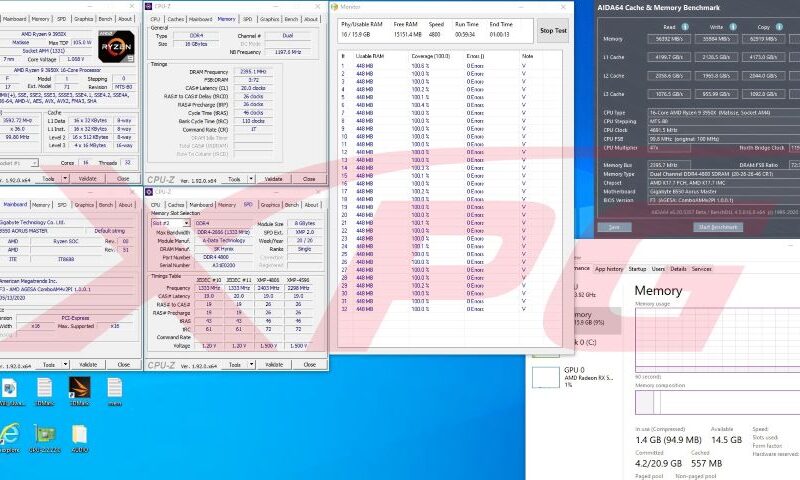The width and height of the screenshot is (800, 480).
Task: Click the Memory usage graph in Task Manager
Action: click(717, 340)
